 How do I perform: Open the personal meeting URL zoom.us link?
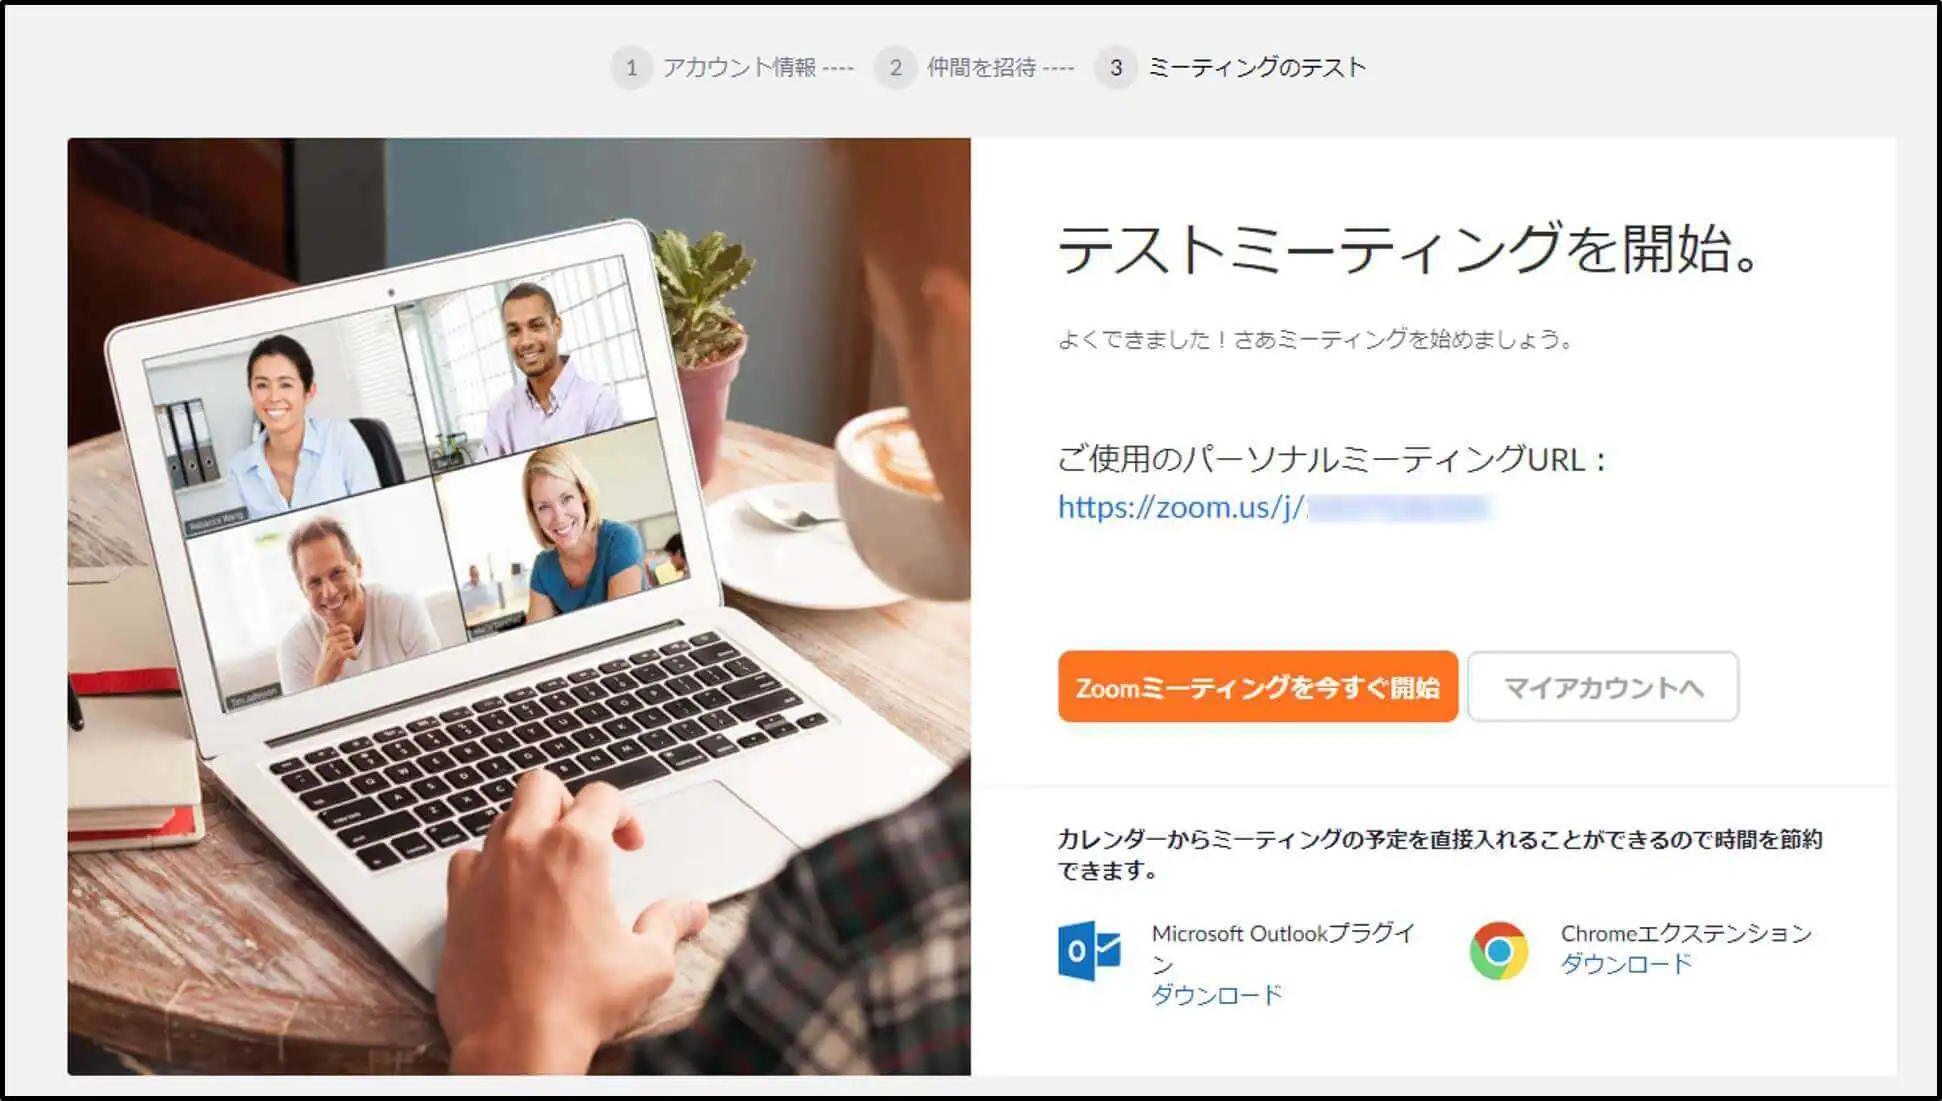(x=1273, y=507)
